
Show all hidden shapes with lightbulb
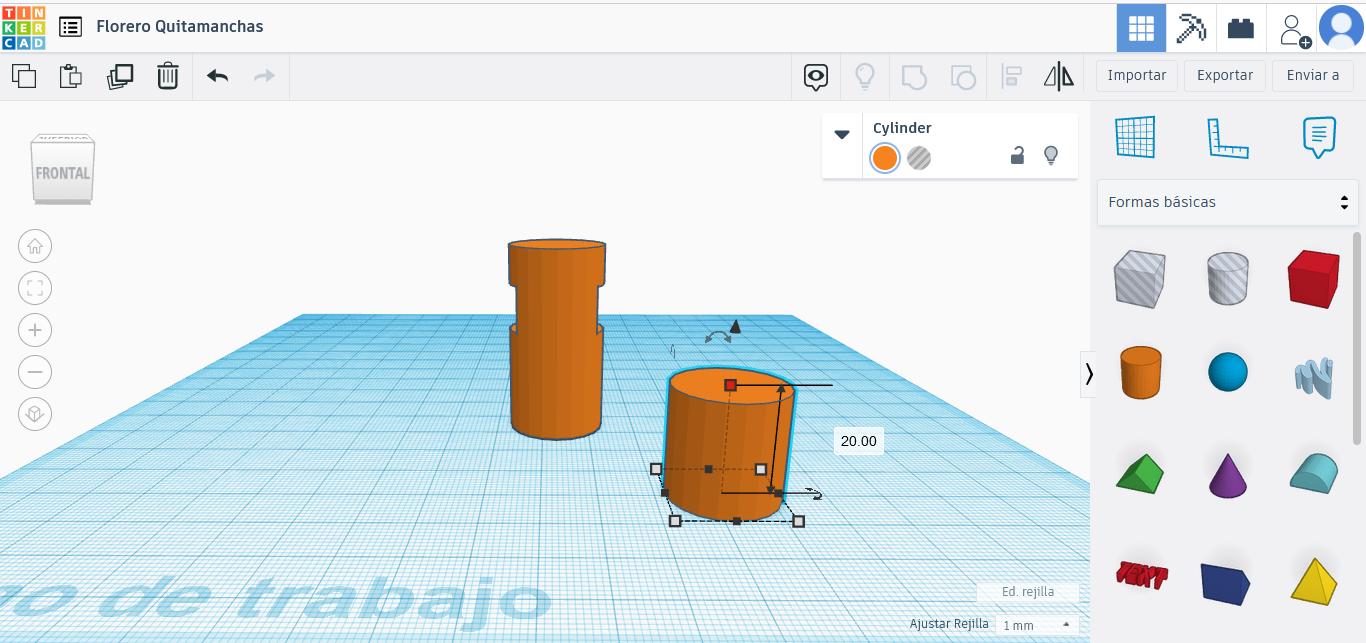point(865,76)
